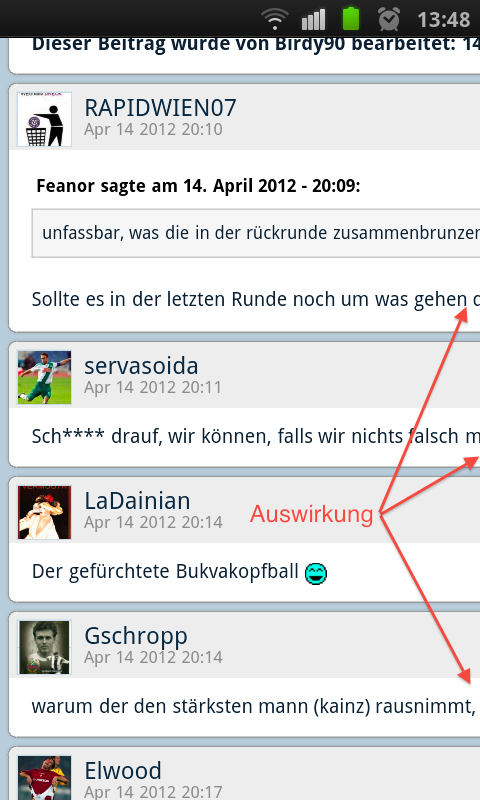Tap the laughing smiley emoticon

[x=316, y=573]
